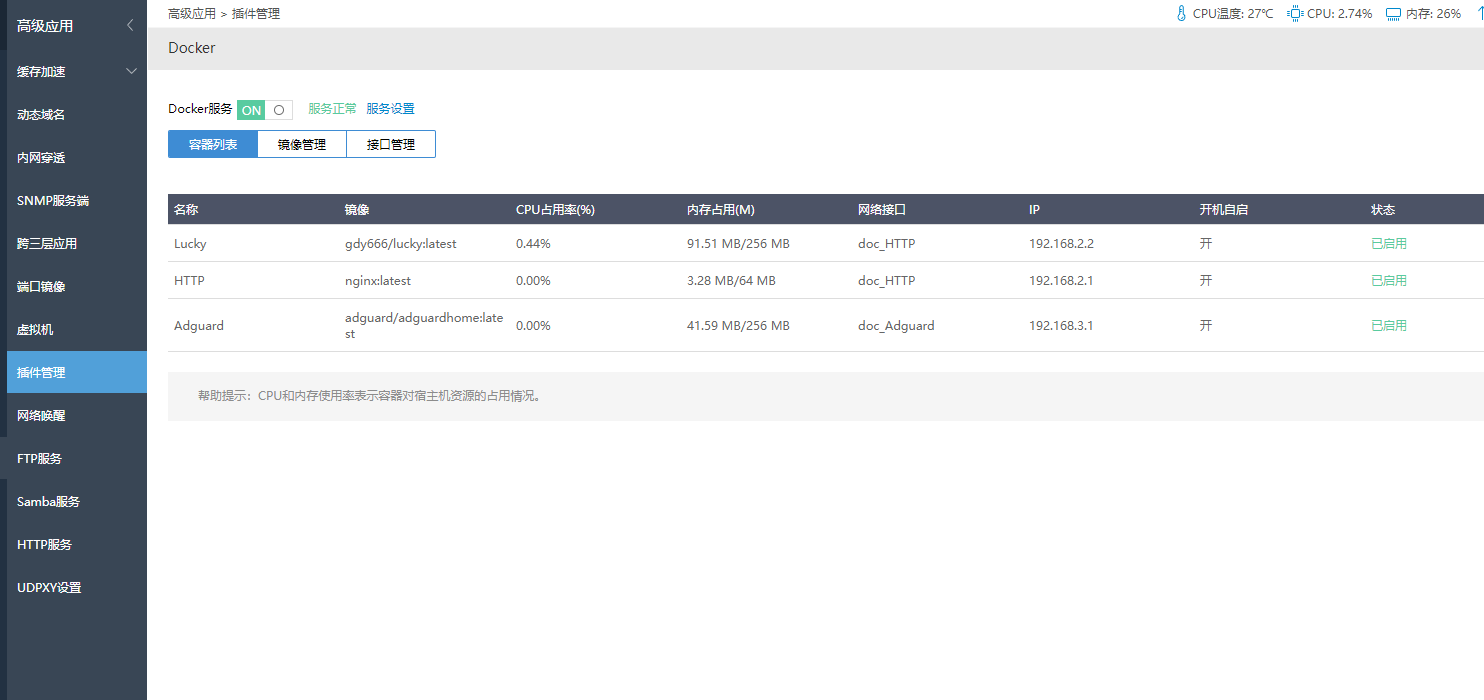Click the adguard/adguardhome:latest image cell
The width and height of the screenshot is (1484, 700).
coord(424,325)
